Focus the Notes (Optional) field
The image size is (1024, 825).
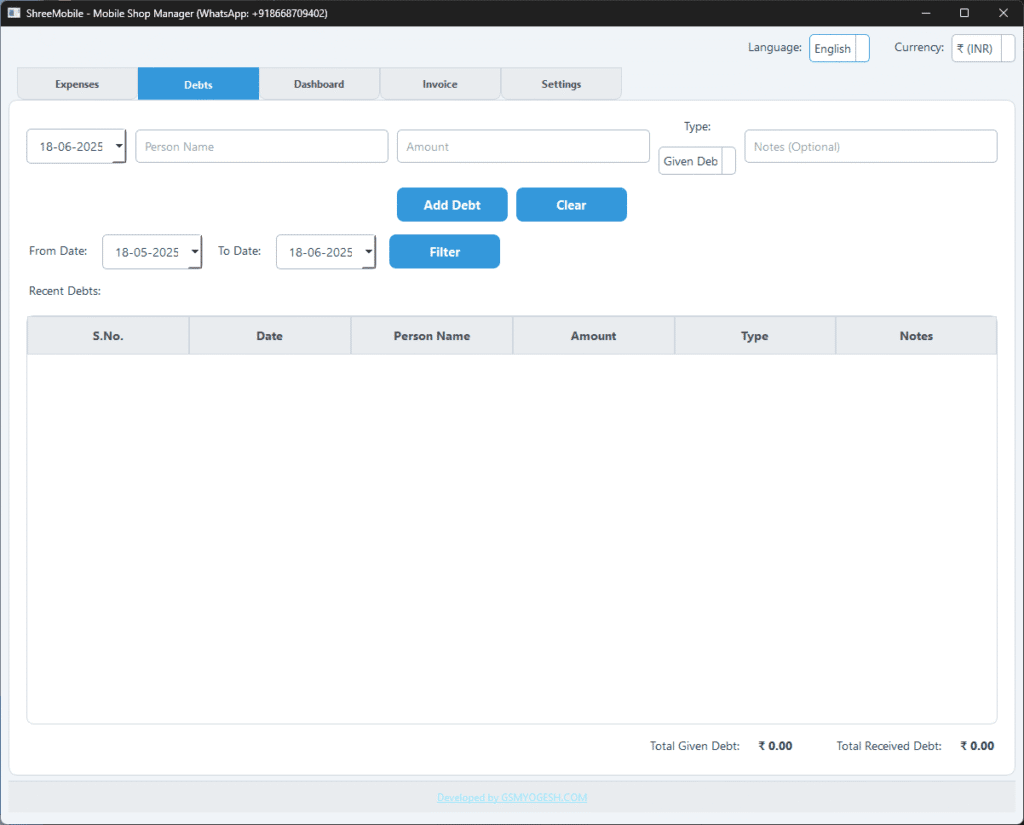[x=871, y=146]
